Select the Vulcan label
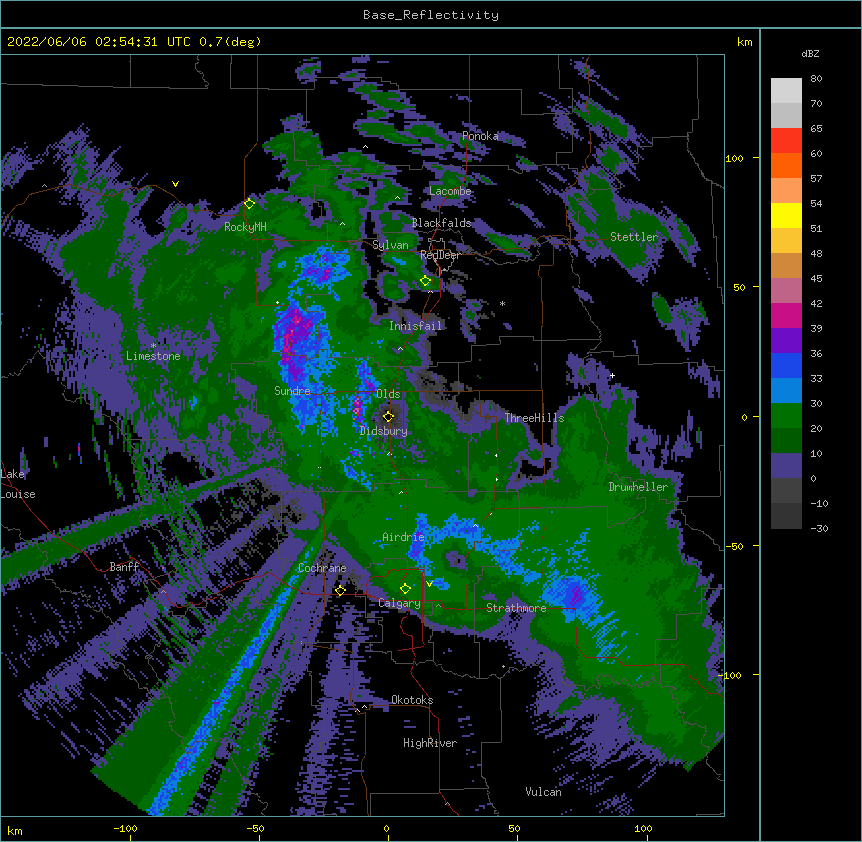The height and width of the screenshot is (842, 862). 543,792
